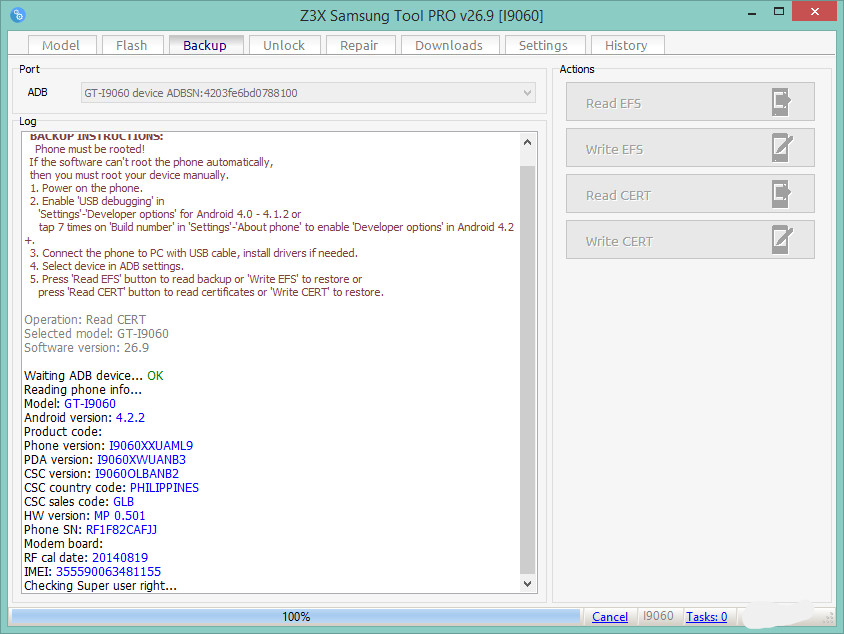The width and height of the screenshot is (844, 634).
Task: Click the CSC version I9060OLBANB2
Action: click(x=137, y=474)
